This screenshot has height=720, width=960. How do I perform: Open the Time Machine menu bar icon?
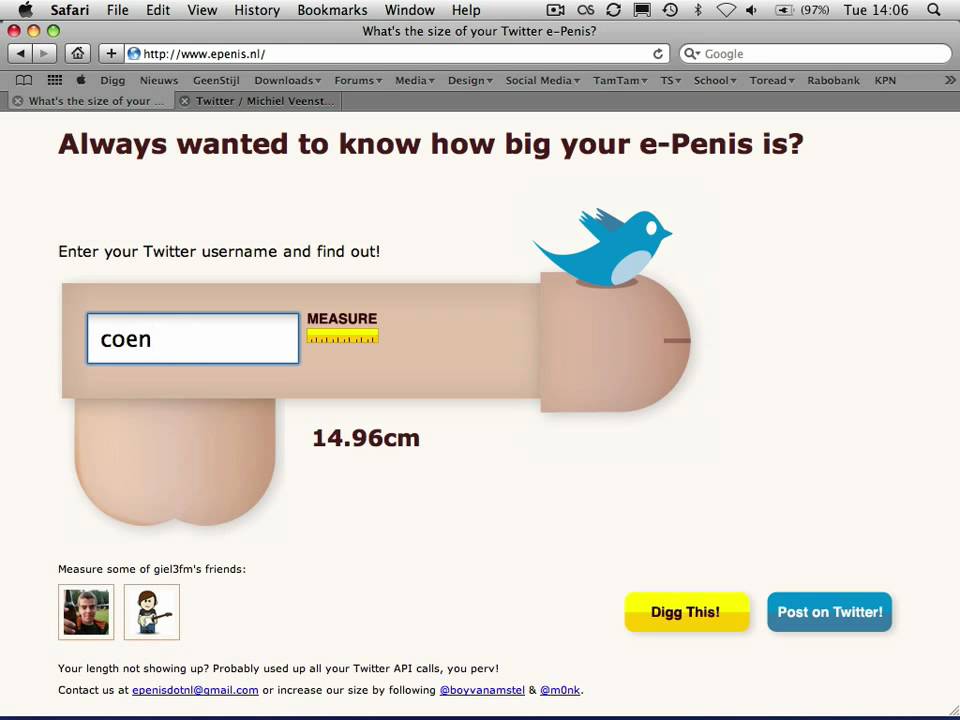pos(670,10)
